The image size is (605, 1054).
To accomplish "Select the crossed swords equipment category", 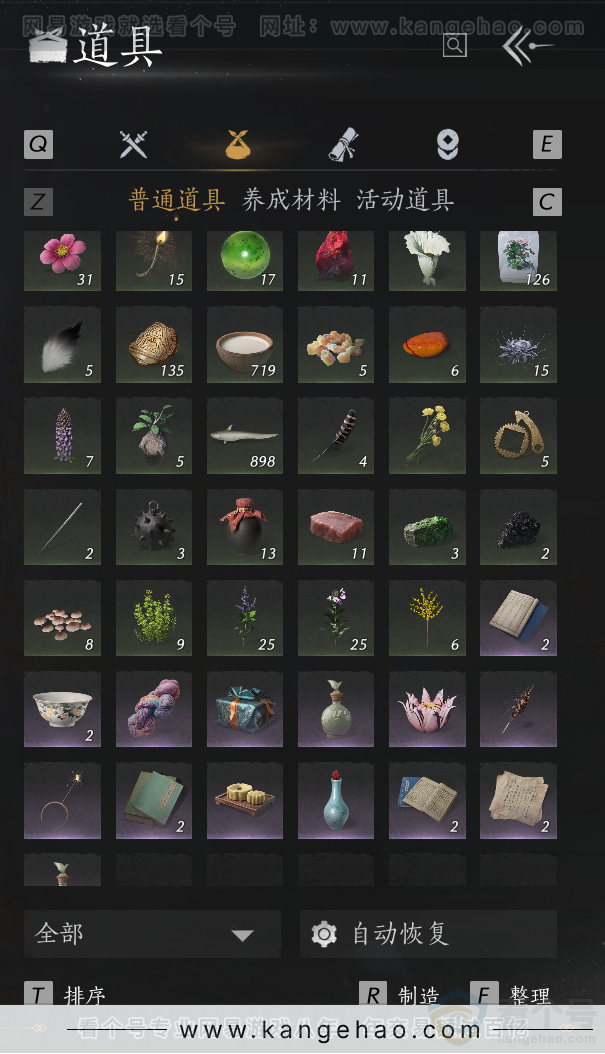I will [133, 145].
